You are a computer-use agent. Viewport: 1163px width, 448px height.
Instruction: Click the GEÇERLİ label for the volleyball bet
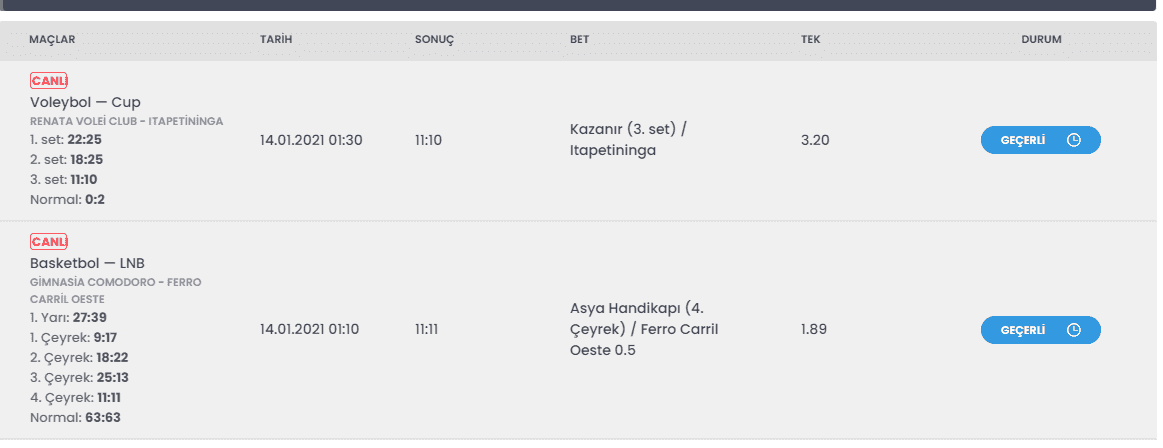click(1022, 140)
